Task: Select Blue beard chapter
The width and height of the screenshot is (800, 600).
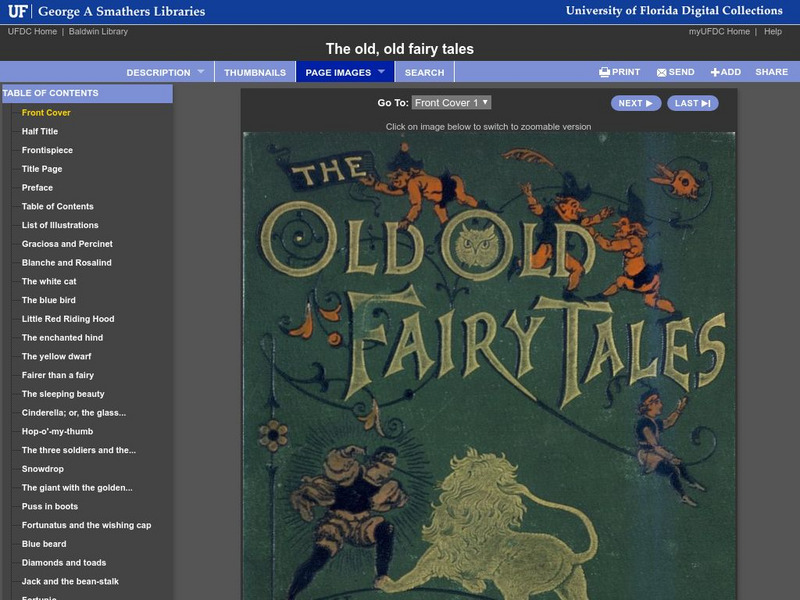Action: pyautogui.click(x=44, y=544)
